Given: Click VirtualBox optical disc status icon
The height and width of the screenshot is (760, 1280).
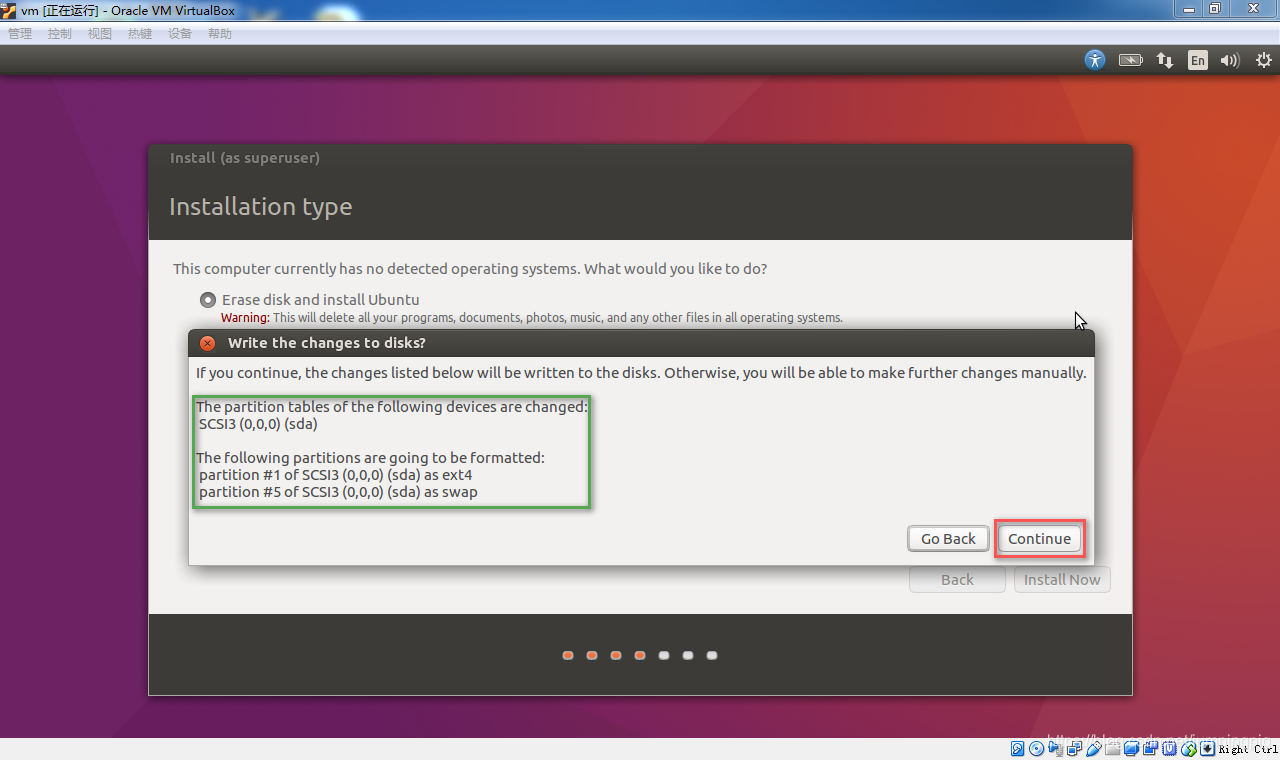Looking at the screenshot, I should [1036, 748].
